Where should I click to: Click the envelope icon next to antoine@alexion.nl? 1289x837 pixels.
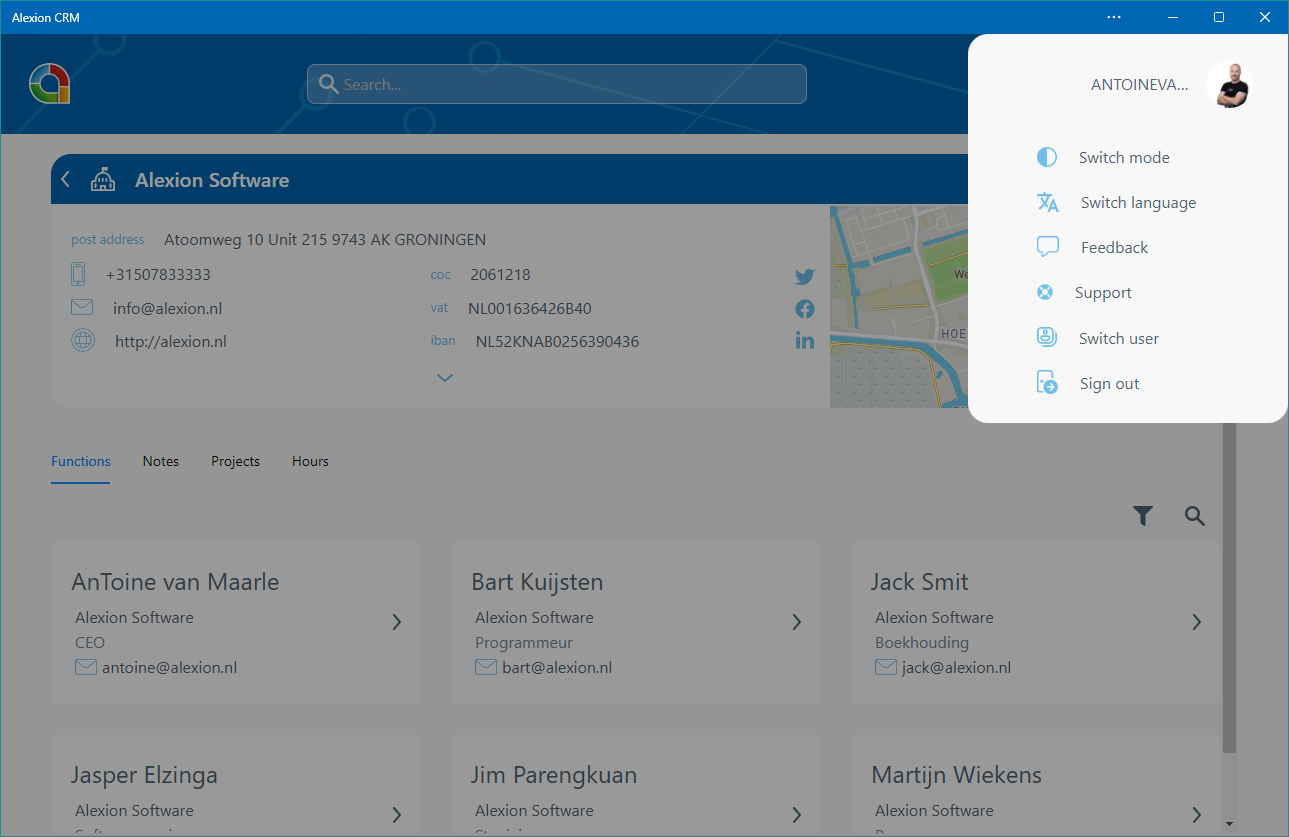click(86, 667)
